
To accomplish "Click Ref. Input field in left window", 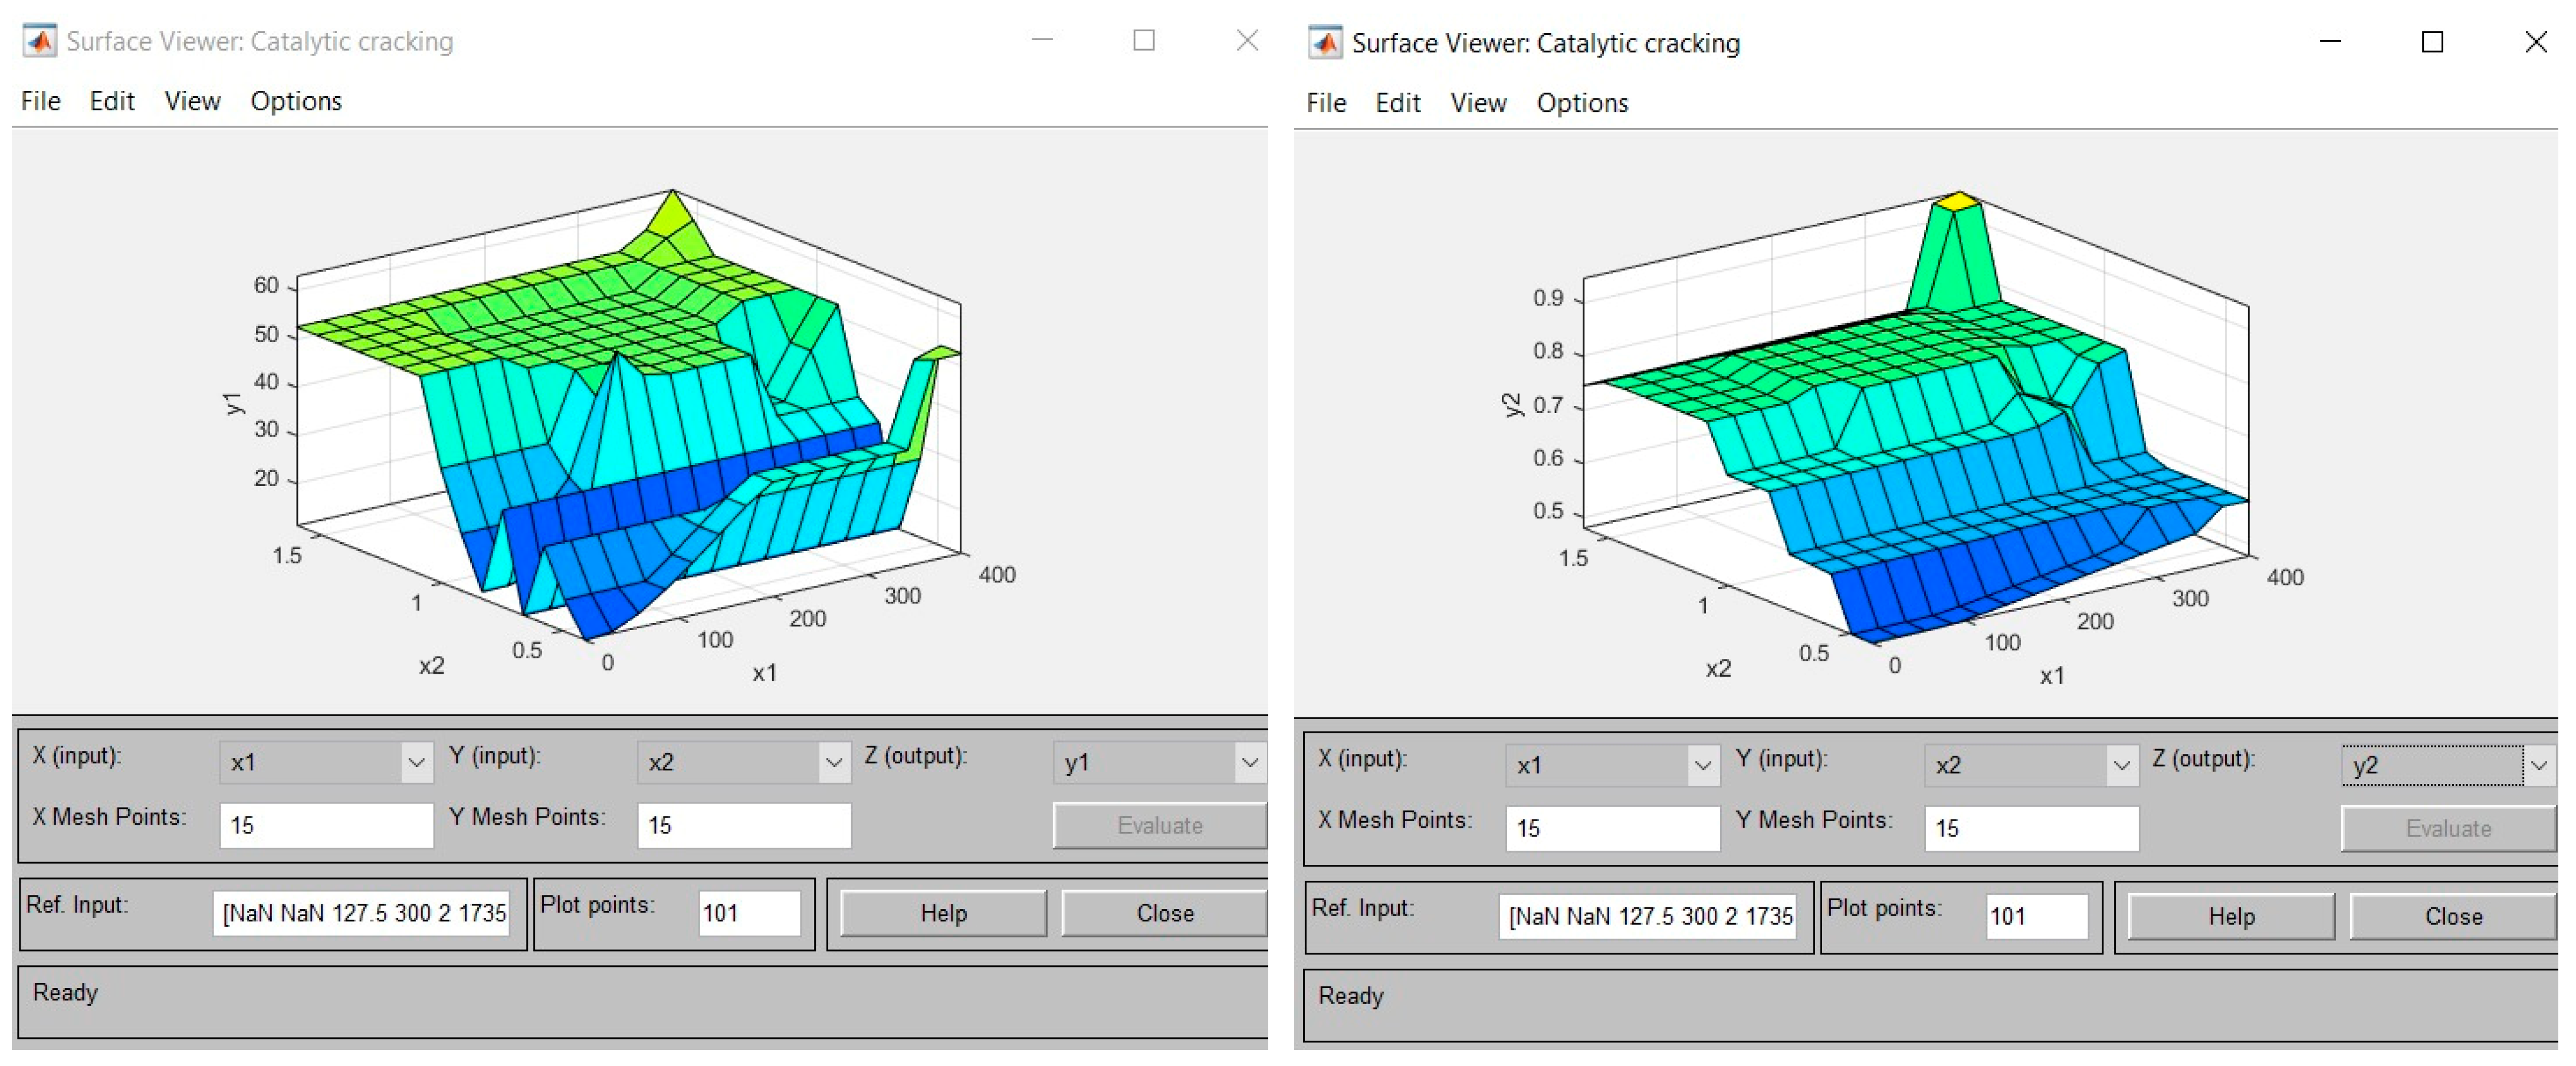I will (362, 914).
